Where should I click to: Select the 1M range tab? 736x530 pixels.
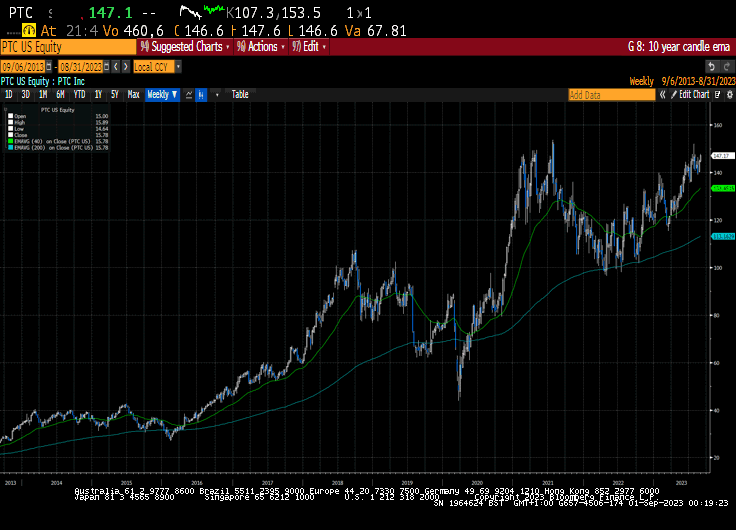point(43,95)
